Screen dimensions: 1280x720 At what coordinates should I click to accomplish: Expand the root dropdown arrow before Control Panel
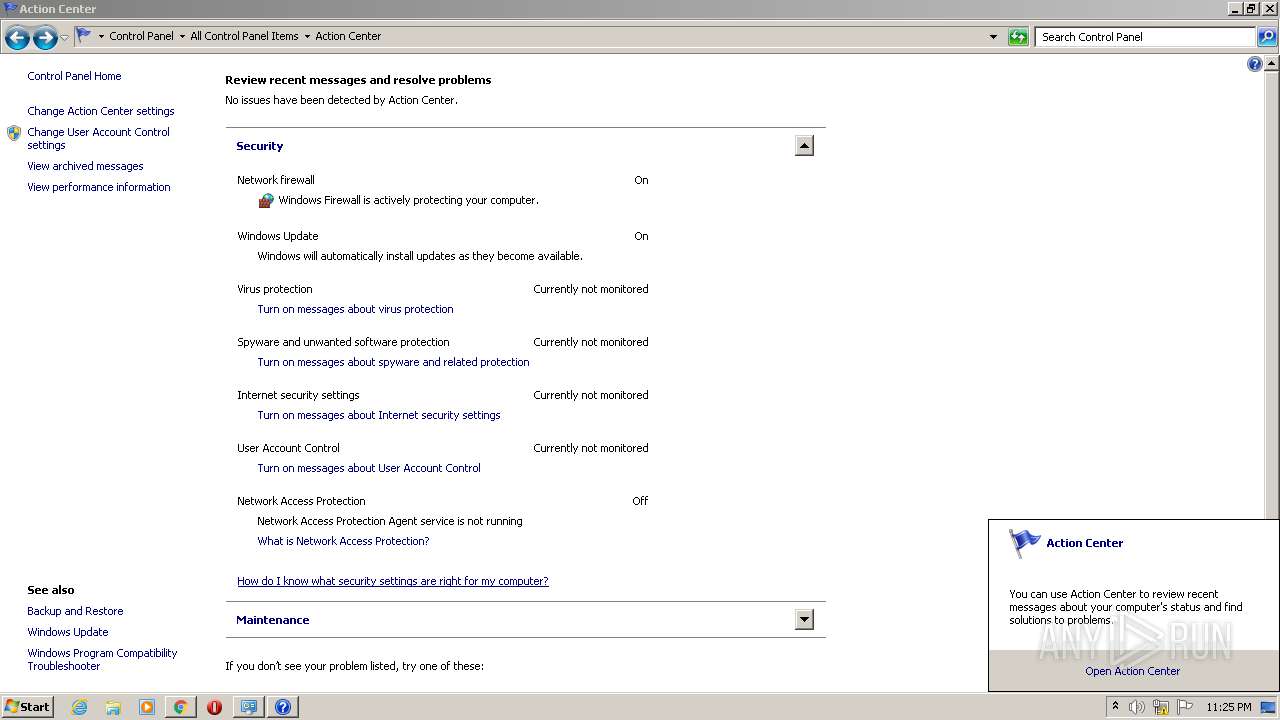click(101, 37)
